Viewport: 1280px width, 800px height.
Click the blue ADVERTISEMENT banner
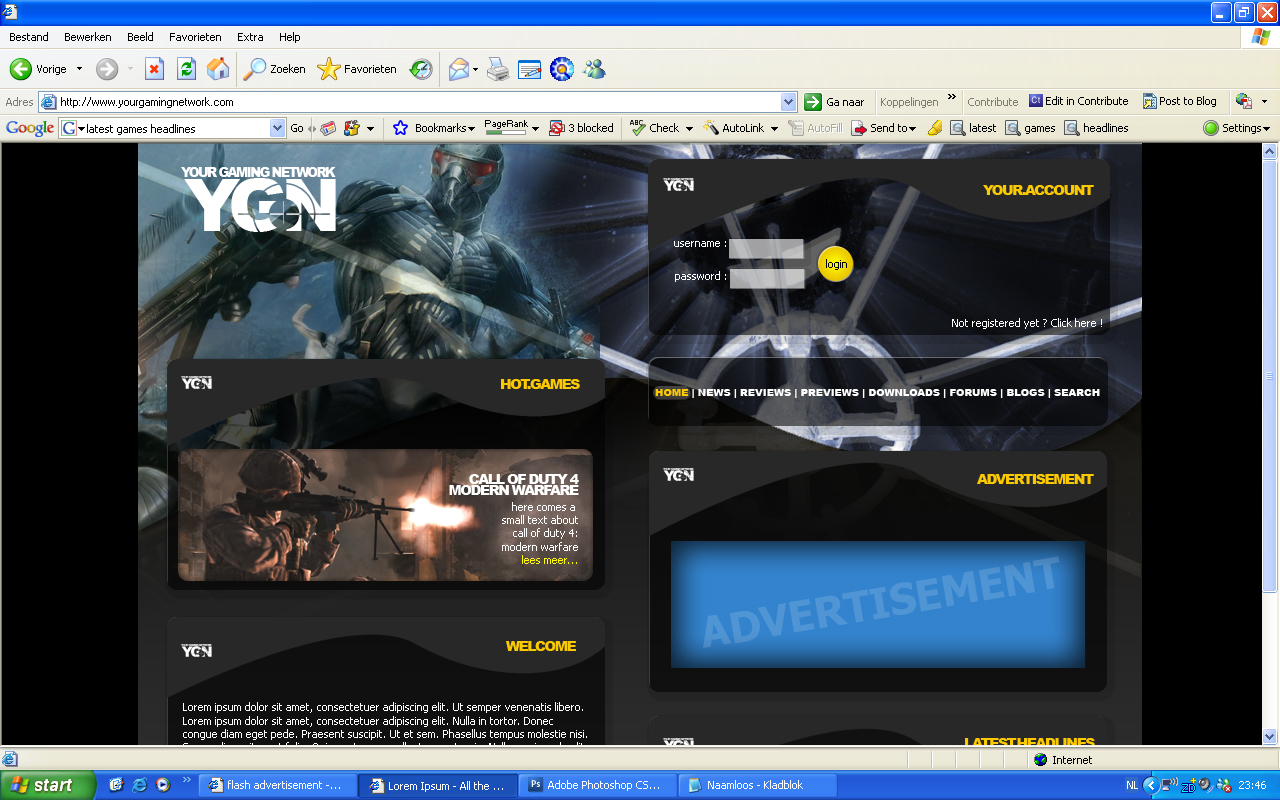[878, 604]
